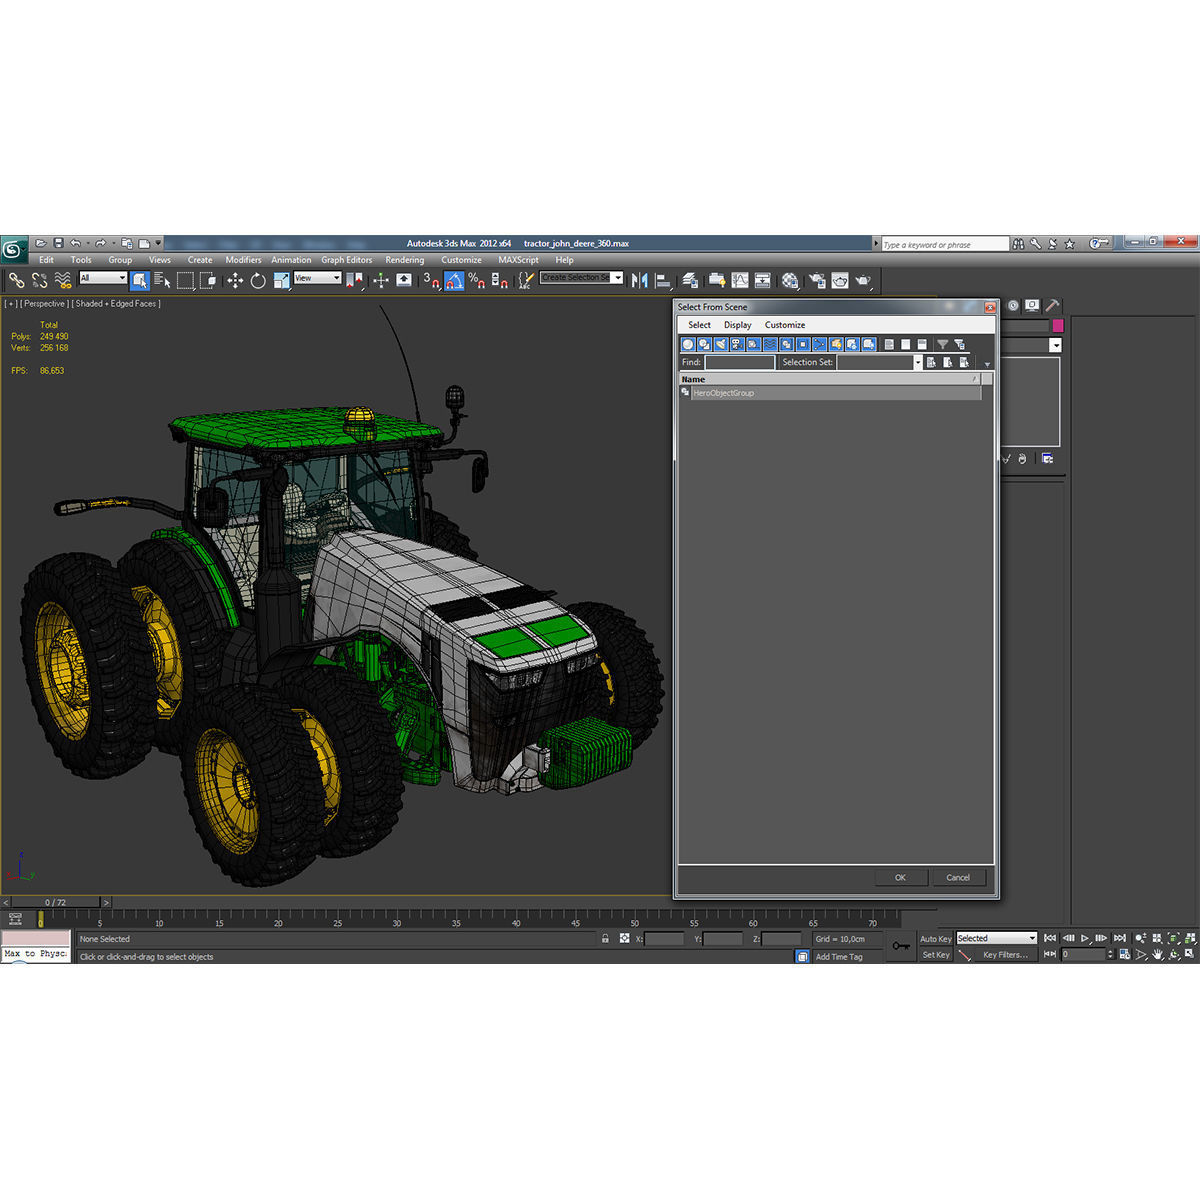Screen dimensions: 1200x1200
Task: Click the Set Key button
Action: click(x=935, y=955)
